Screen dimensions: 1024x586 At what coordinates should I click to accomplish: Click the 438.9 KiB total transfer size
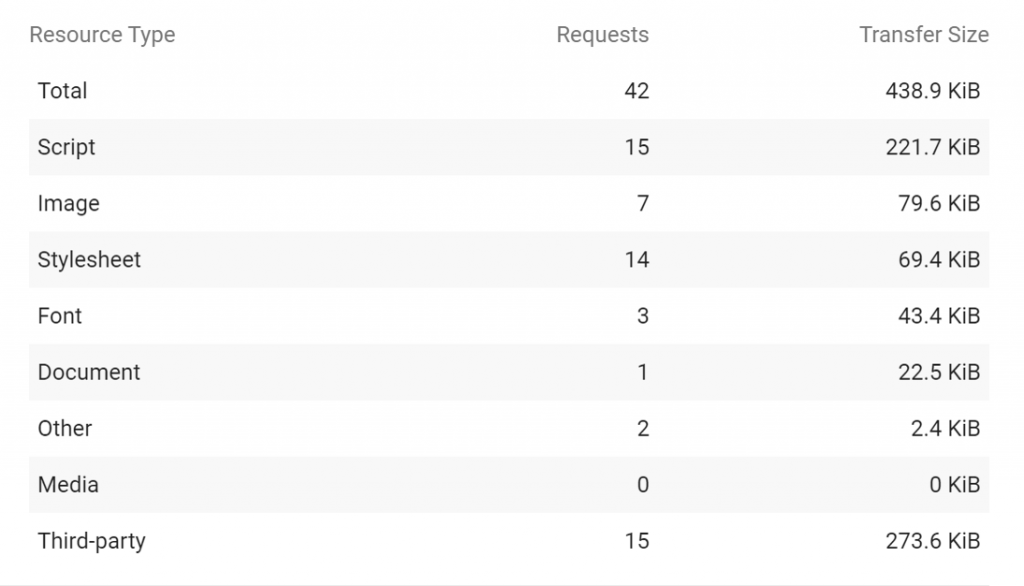pos(933,91)
